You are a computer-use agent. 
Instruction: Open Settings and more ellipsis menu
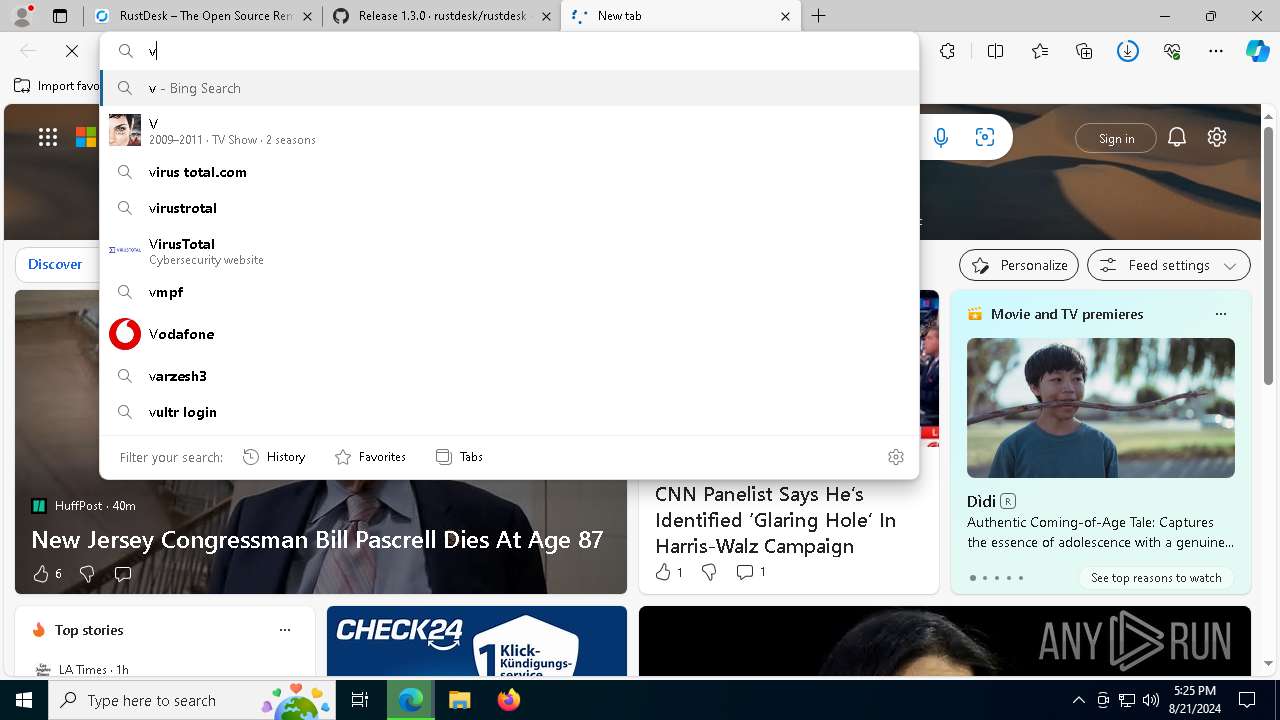click(1216, 51)
